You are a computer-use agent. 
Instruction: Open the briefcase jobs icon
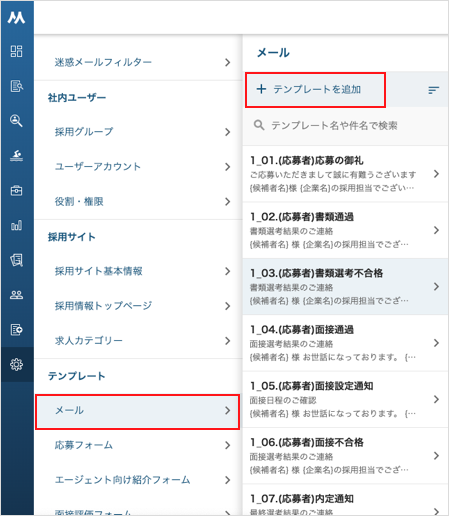pyautogui.click(x=16, y=190)
